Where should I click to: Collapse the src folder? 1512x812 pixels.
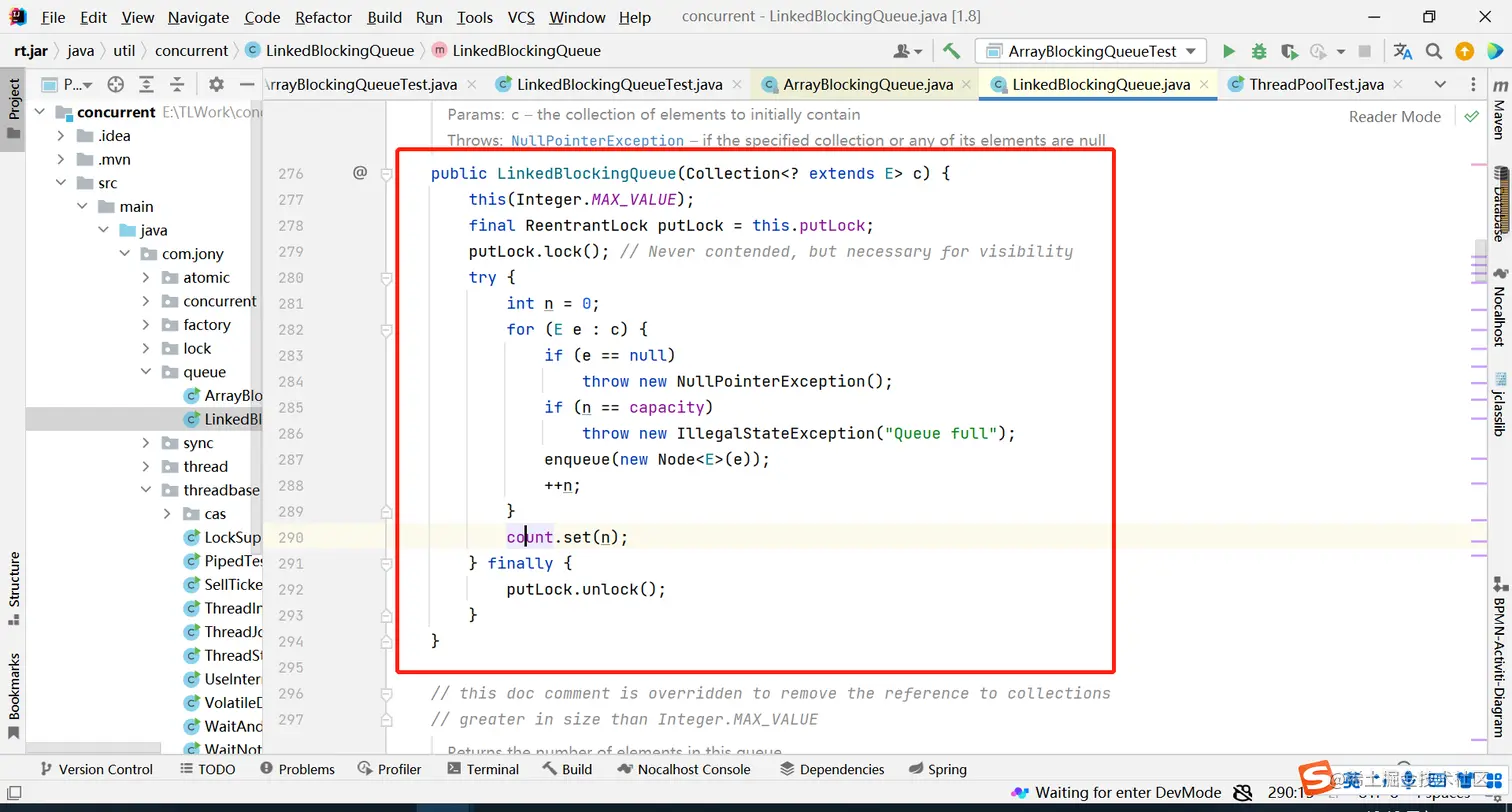(61, 183)
